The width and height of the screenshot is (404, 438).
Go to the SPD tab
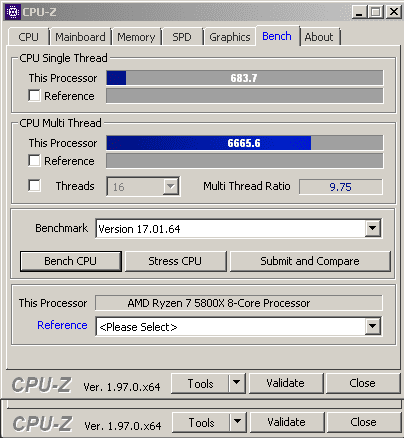(x=182, y=37)
